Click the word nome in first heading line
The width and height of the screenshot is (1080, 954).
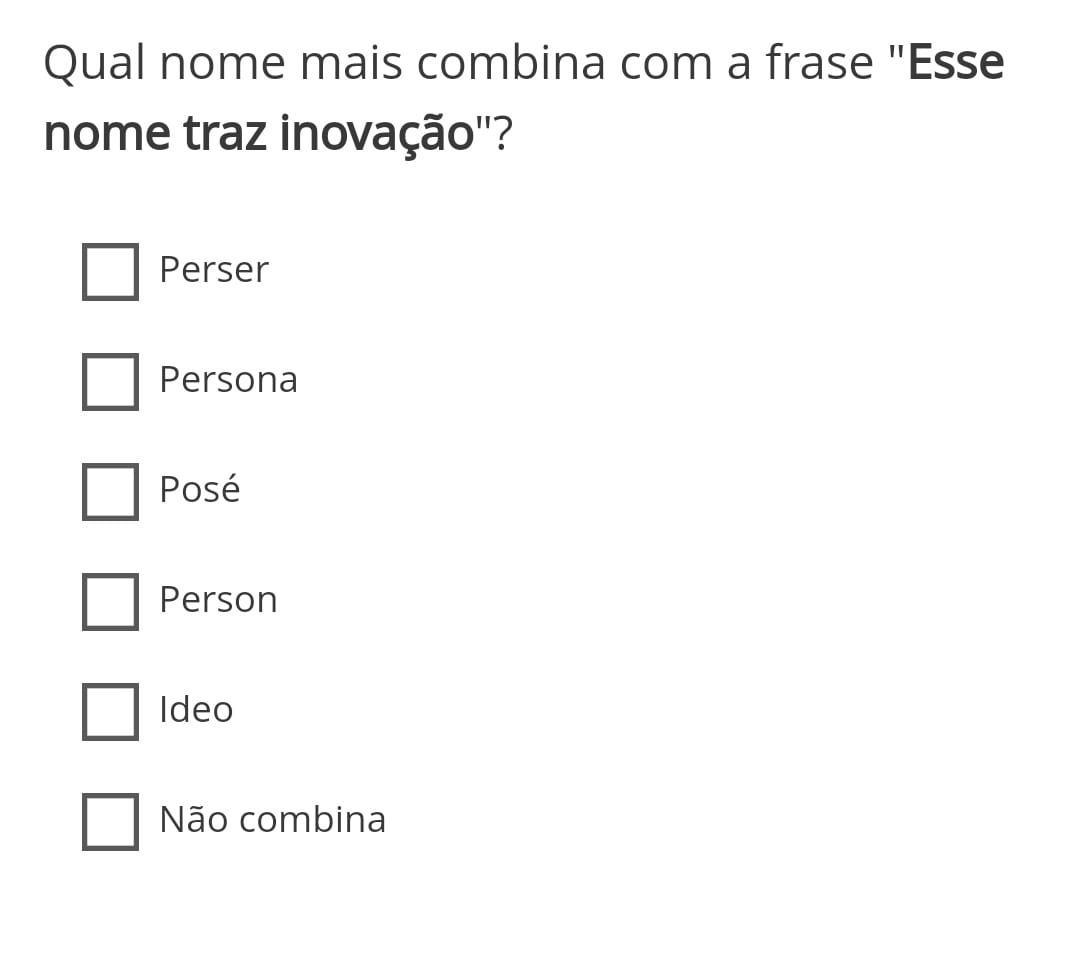222,63
